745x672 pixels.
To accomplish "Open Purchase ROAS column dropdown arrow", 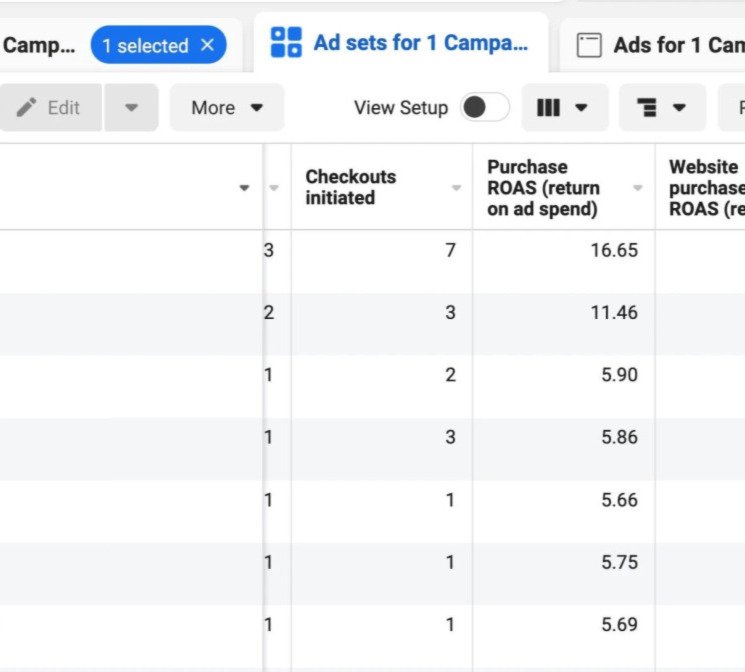I will 638,188.
